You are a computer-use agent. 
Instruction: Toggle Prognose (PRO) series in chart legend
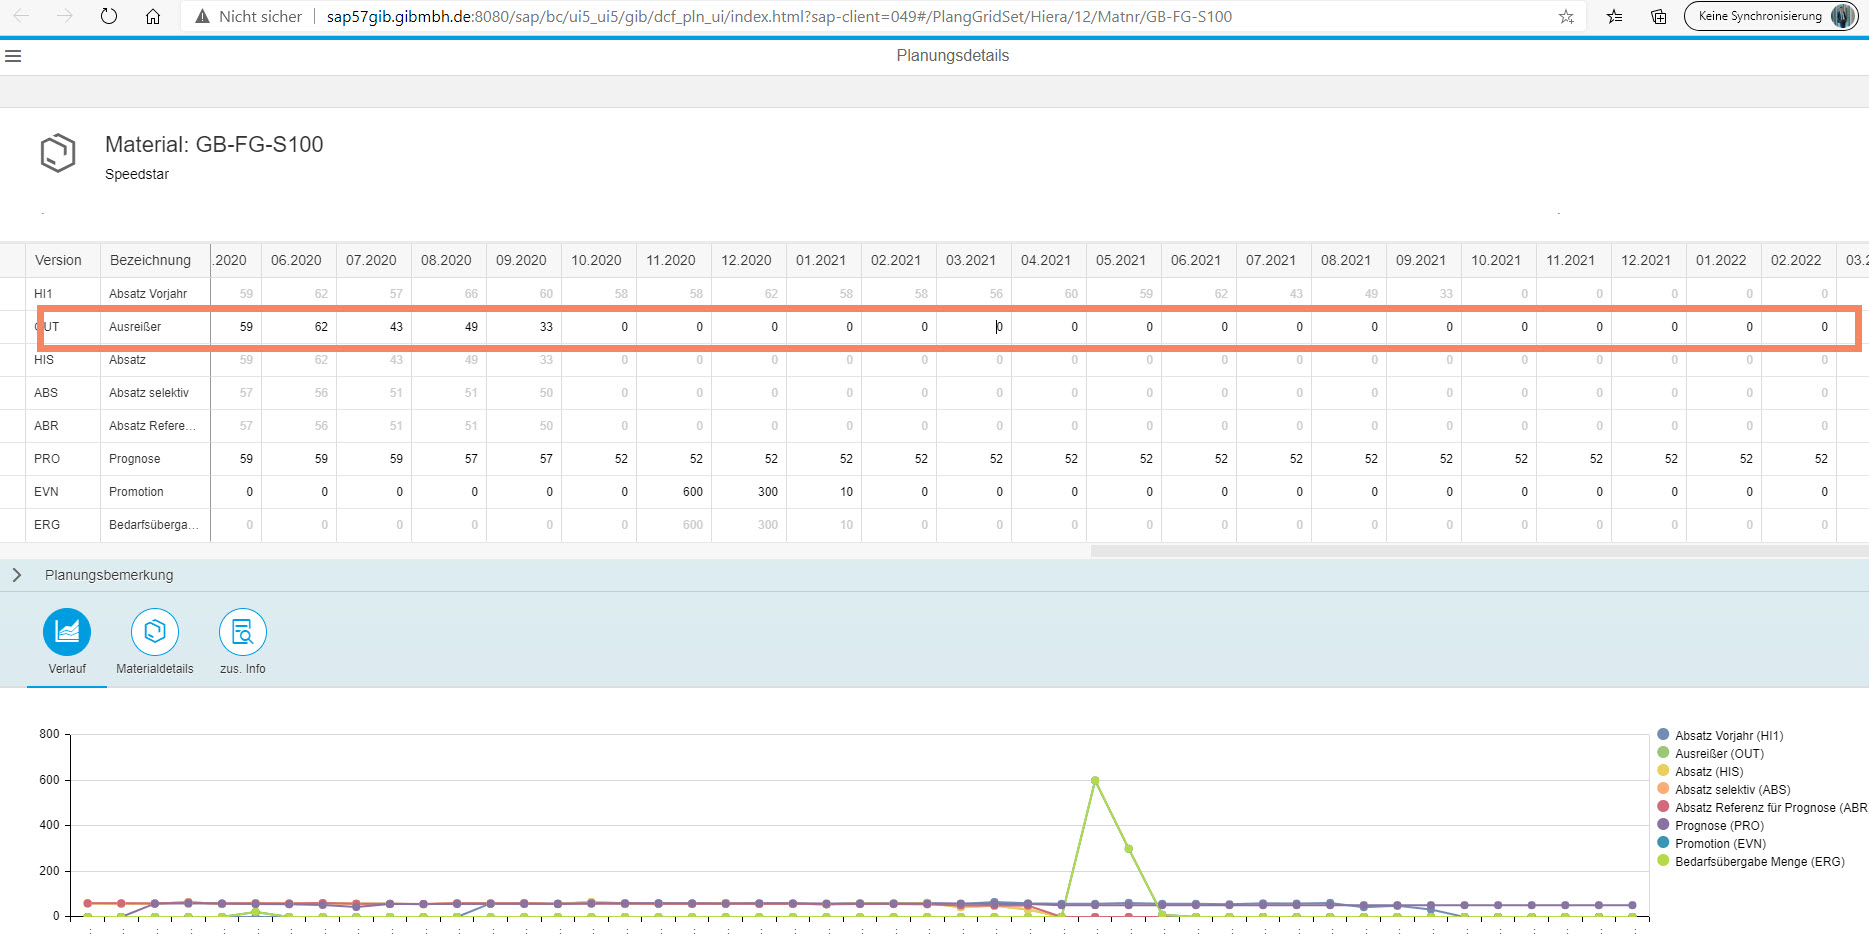[x=1718, y=826]
